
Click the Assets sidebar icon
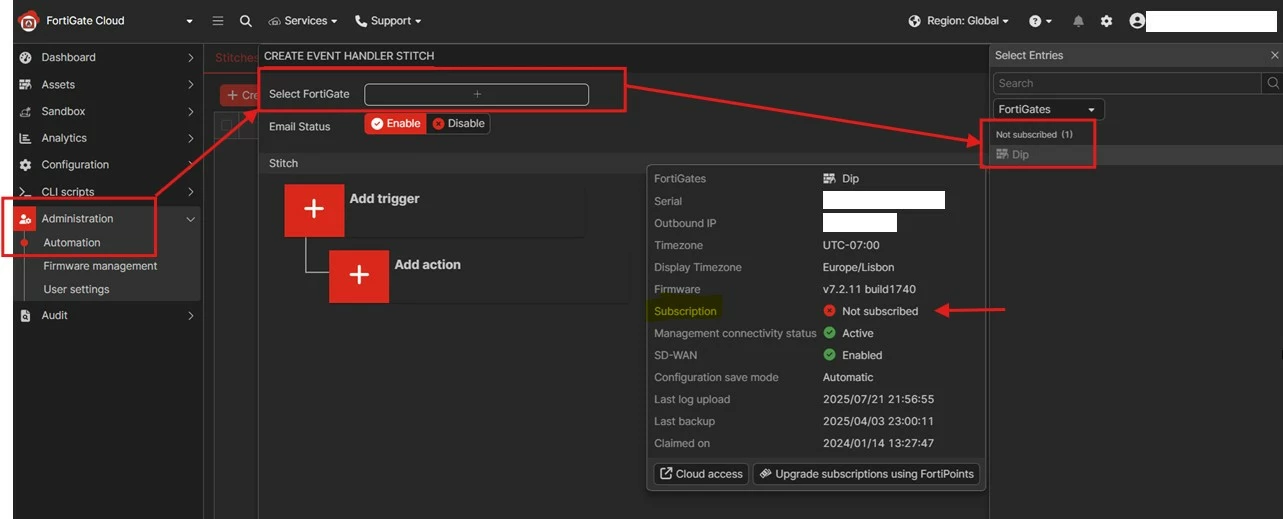[26, 85]
